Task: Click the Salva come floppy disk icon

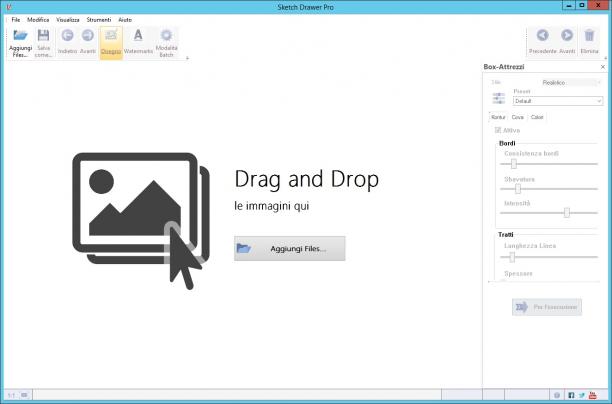Action: tap(43, 36)
